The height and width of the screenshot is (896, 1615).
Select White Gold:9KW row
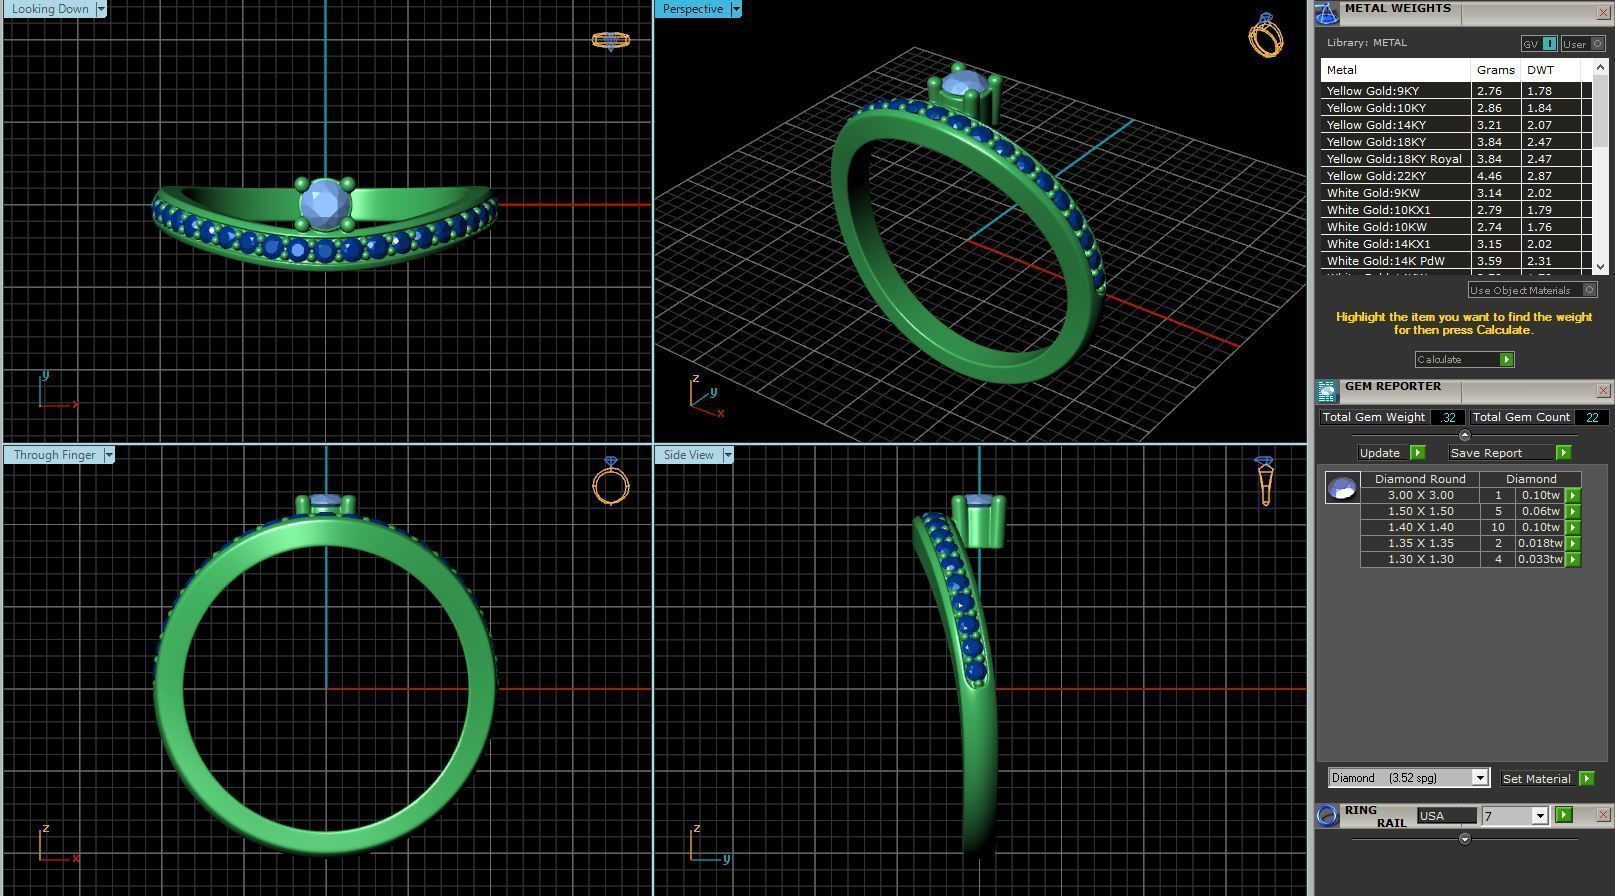tap(1456, 193)
